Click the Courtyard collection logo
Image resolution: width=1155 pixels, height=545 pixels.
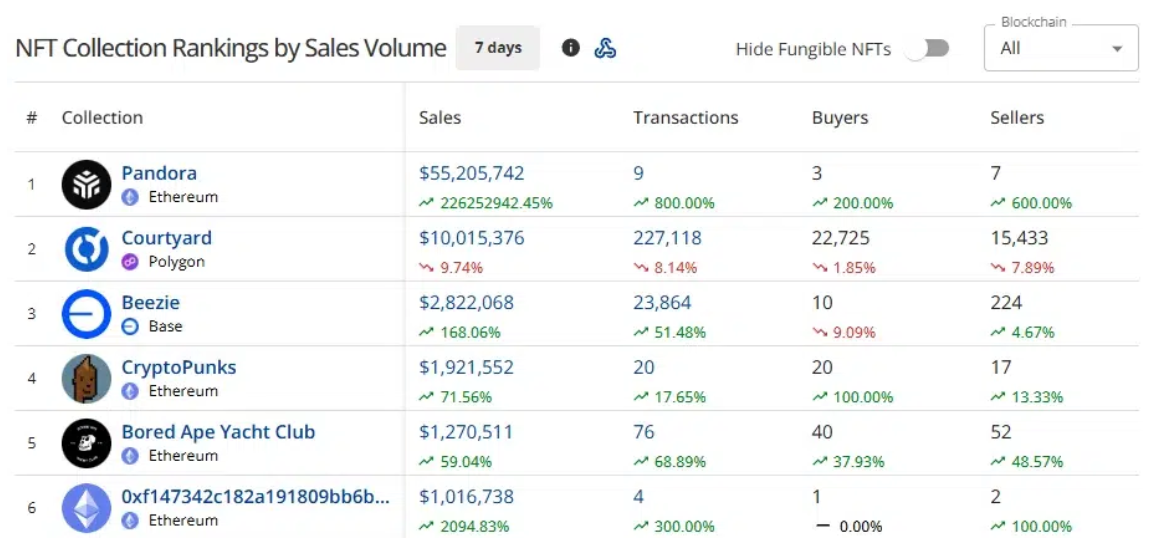[86, 249]
